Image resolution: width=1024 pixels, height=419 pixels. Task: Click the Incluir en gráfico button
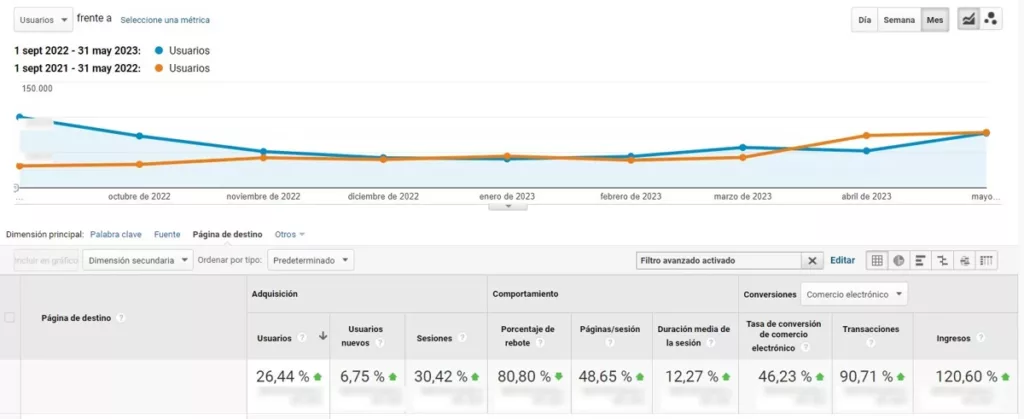click(46, 260)
